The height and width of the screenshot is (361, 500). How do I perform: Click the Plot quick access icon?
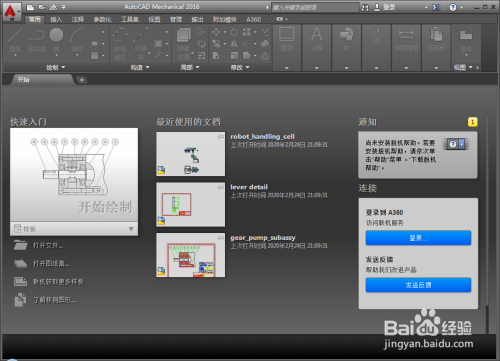[x=53, y=7]
